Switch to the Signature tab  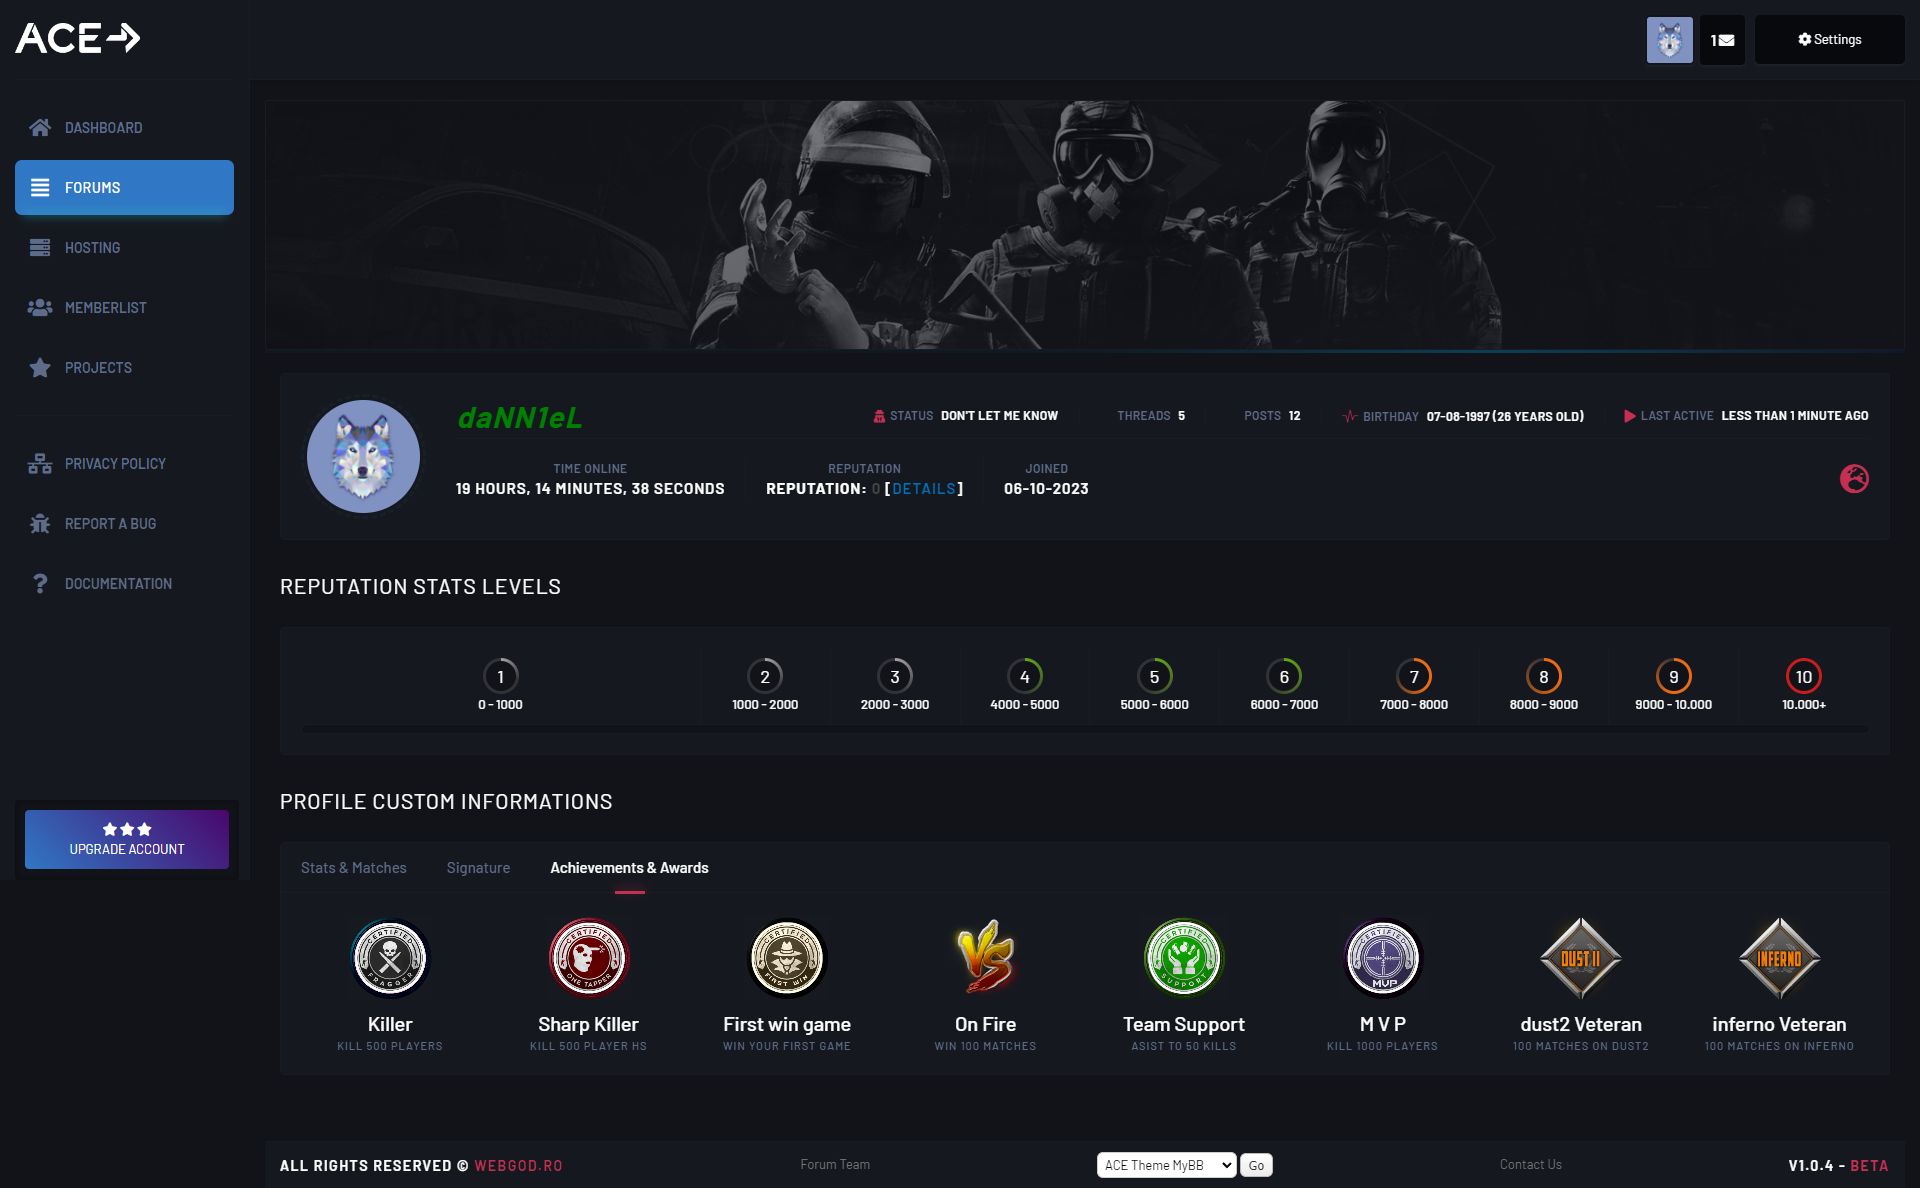478,868
